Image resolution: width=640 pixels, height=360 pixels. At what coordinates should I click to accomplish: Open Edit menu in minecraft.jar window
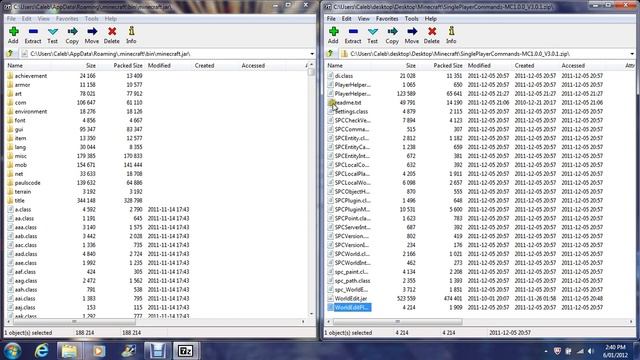click(27, 19)
